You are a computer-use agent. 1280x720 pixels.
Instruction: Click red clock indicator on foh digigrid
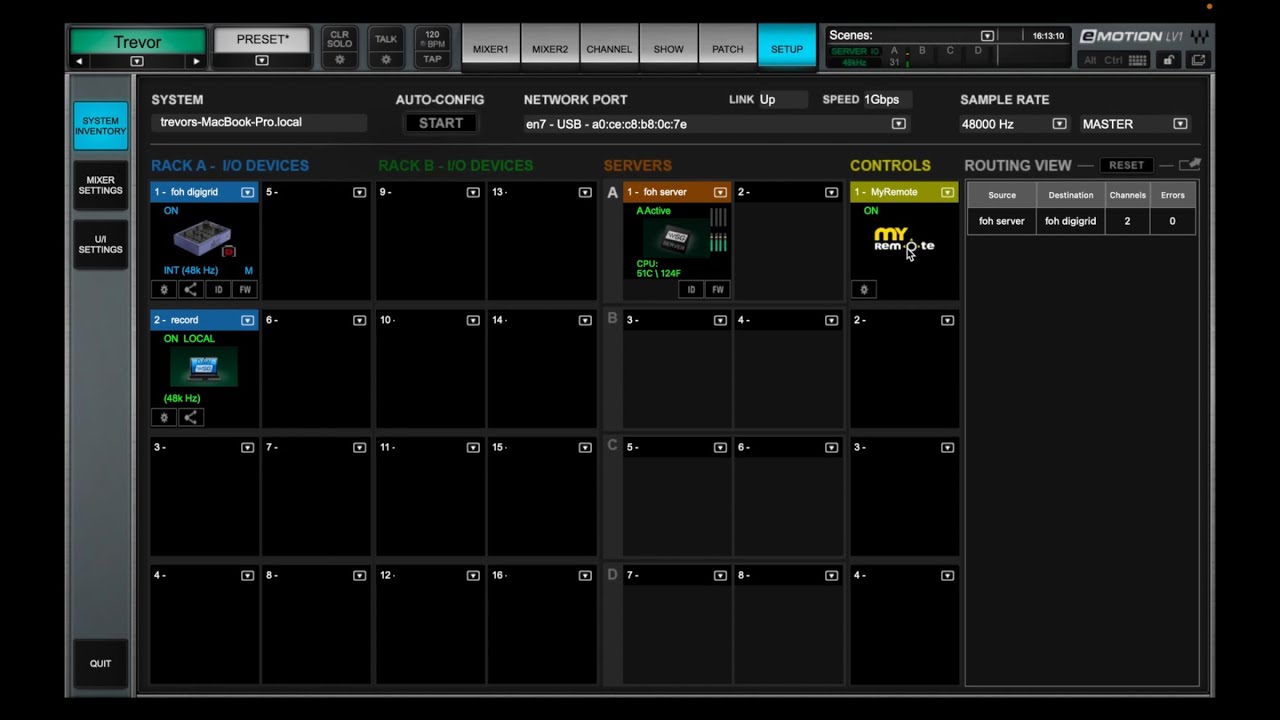click(229, 251)
